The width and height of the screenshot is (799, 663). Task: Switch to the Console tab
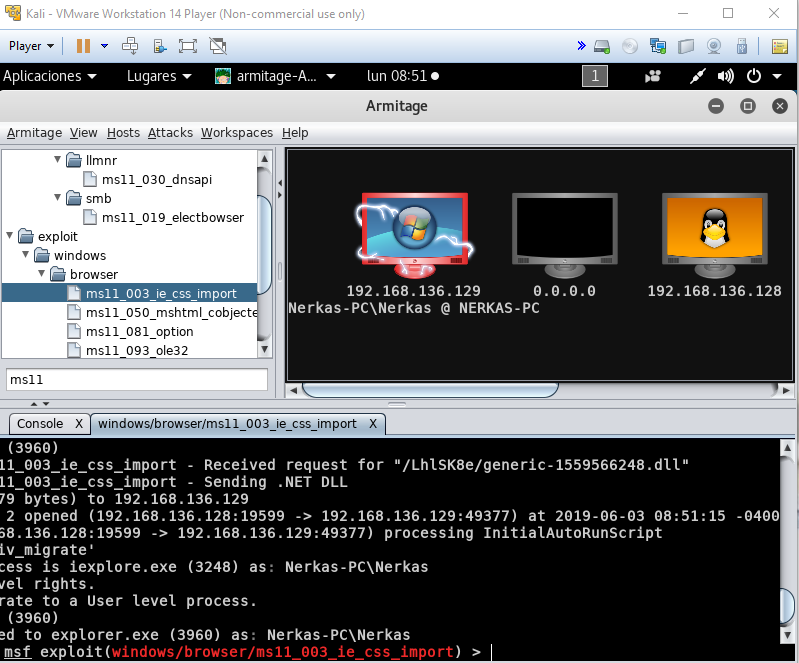(40, 423)
